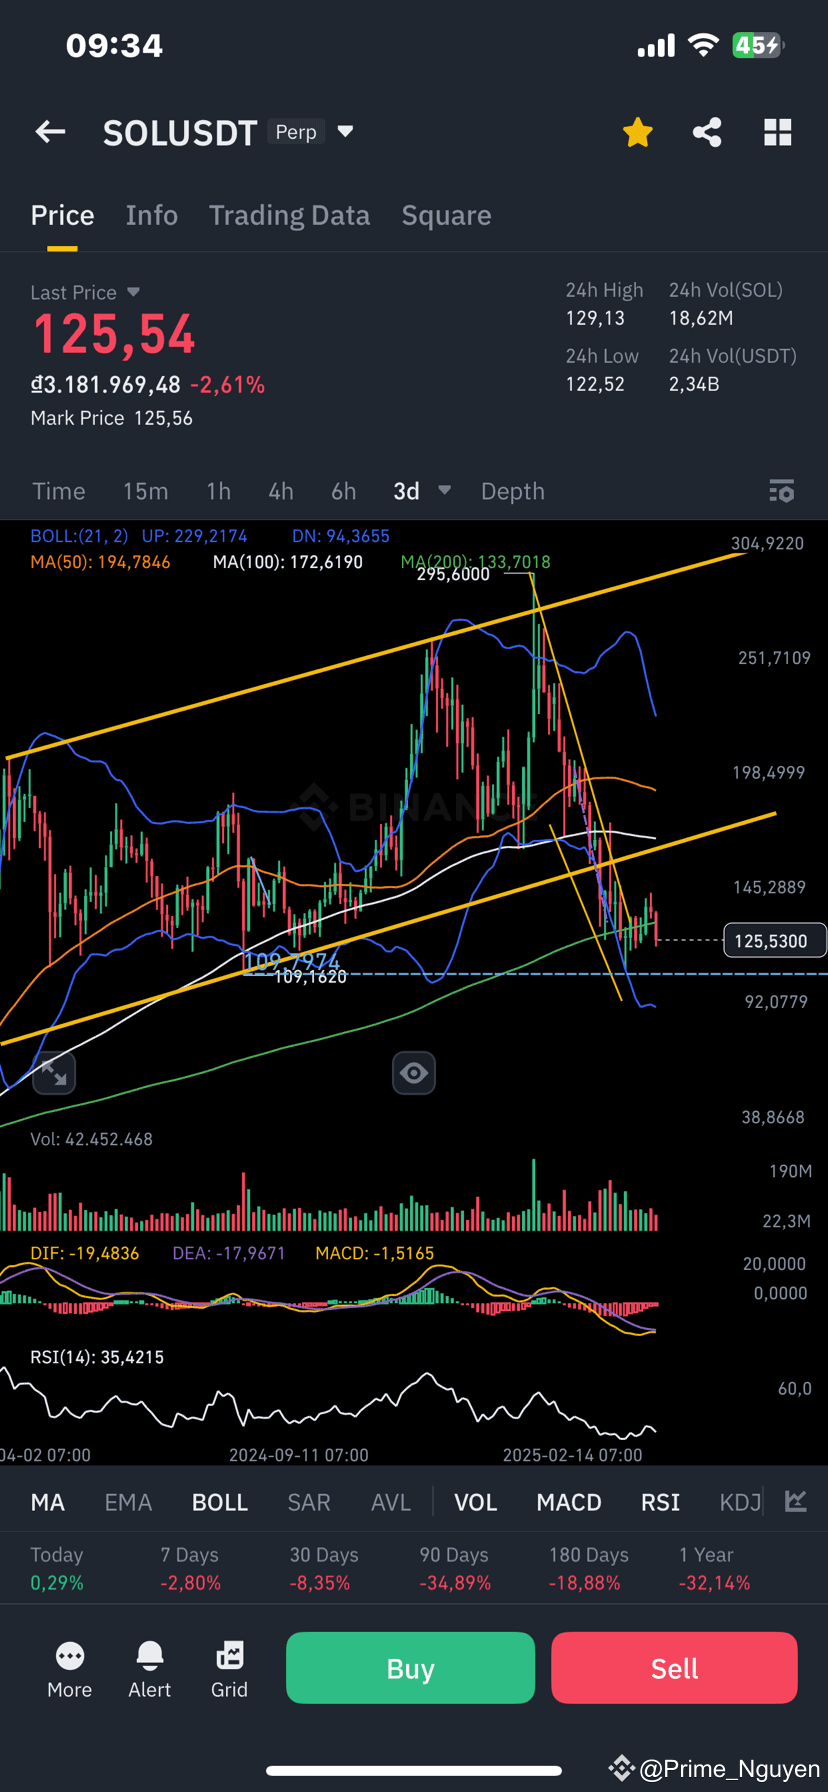
Task: Tap the 24h Low value 122,52
Action: click(595, 384)
